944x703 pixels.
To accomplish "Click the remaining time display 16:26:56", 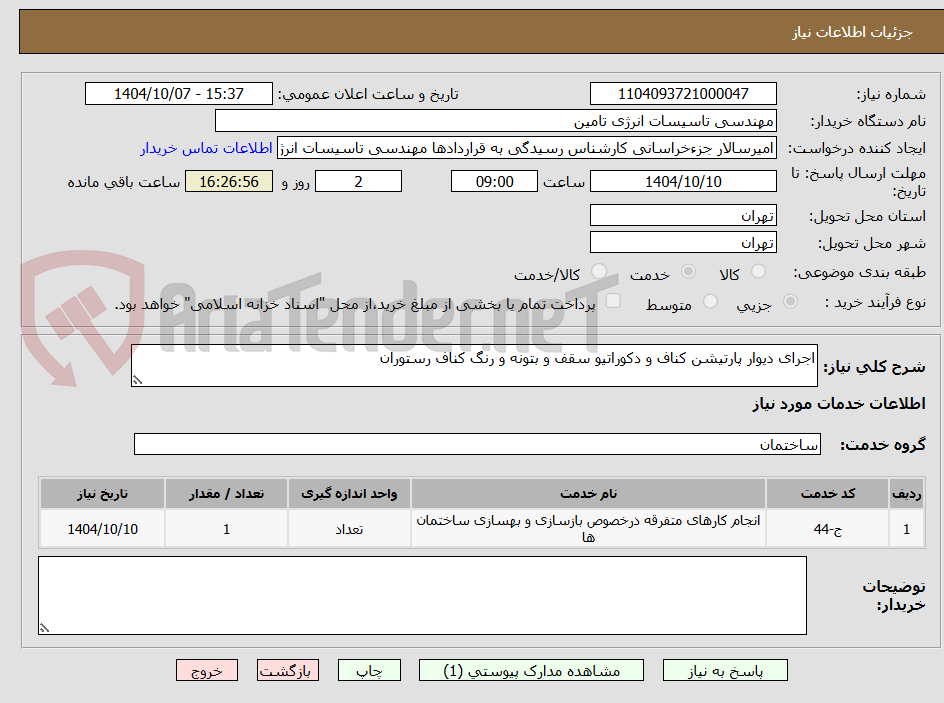I will 227,181.
